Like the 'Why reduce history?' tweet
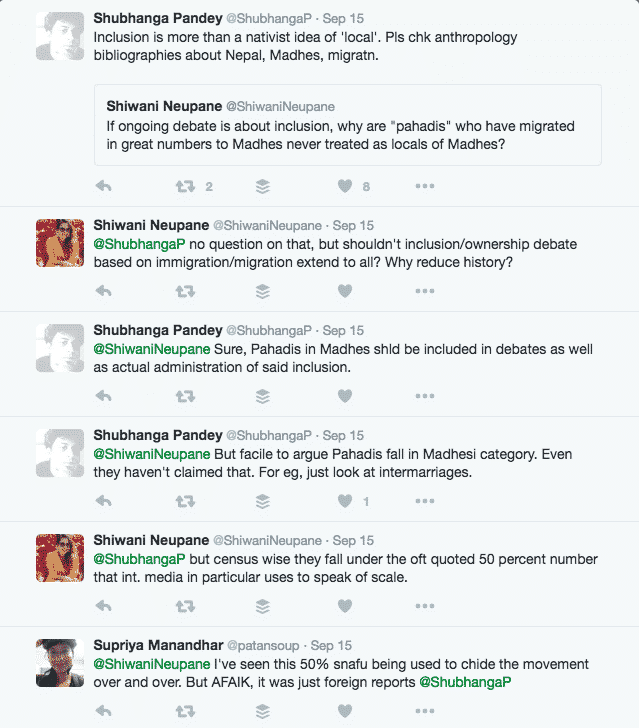The width and height of the screenshot is (639, 728). point(345,291)
